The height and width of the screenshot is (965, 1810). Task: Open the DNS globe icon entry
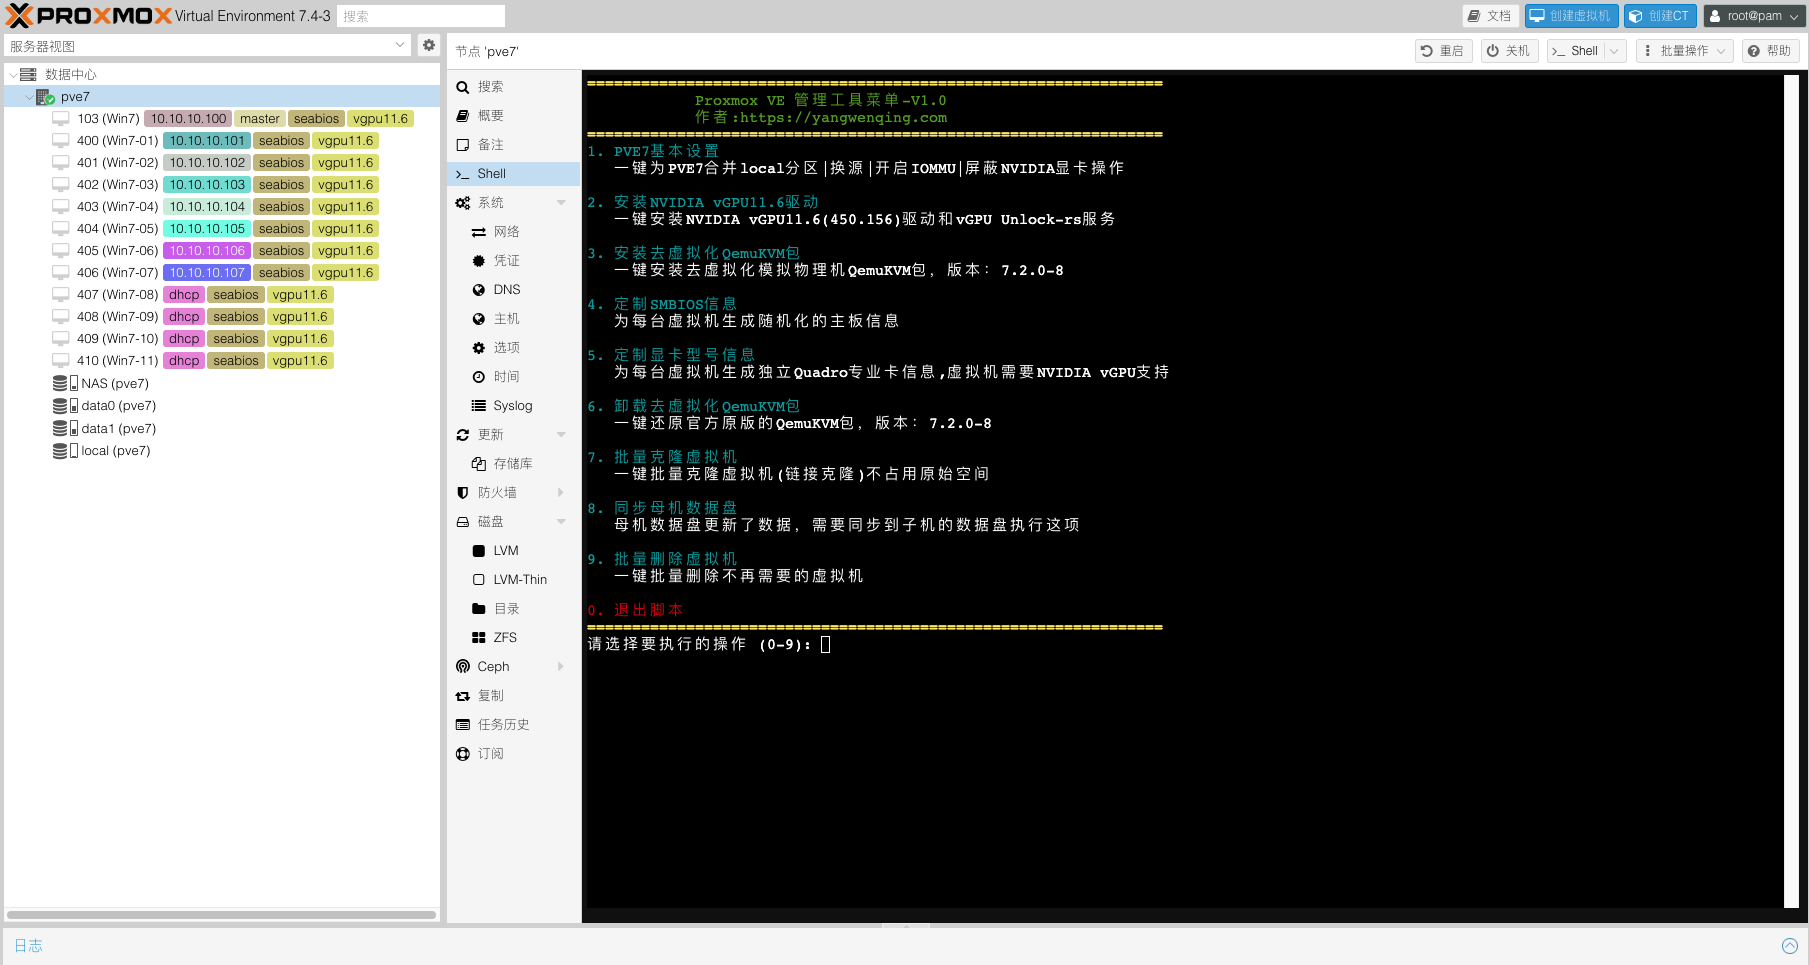tap(479, 290)
